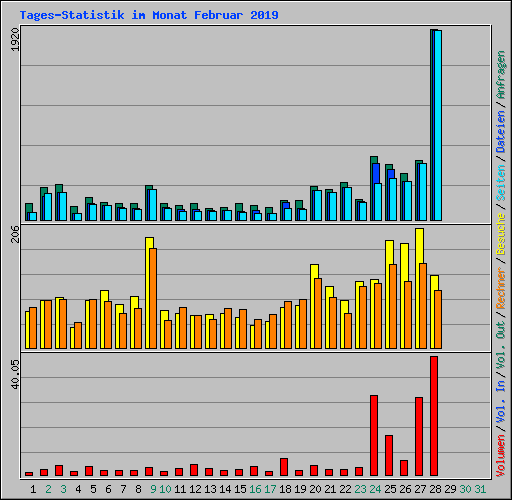The image size is (512, 500).
Task: Click green weekend day number 16
Action: coord(255,489)
